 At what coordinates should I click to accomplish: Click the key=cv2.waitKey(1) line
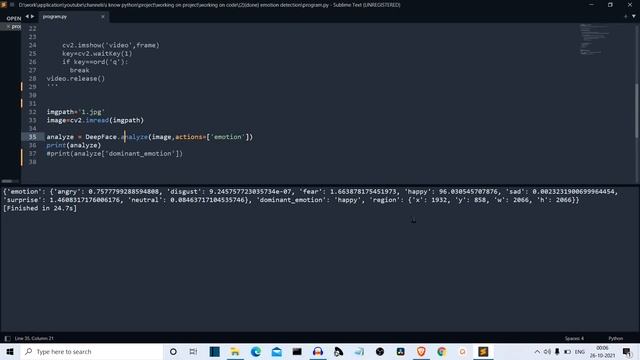click(97, 53)
